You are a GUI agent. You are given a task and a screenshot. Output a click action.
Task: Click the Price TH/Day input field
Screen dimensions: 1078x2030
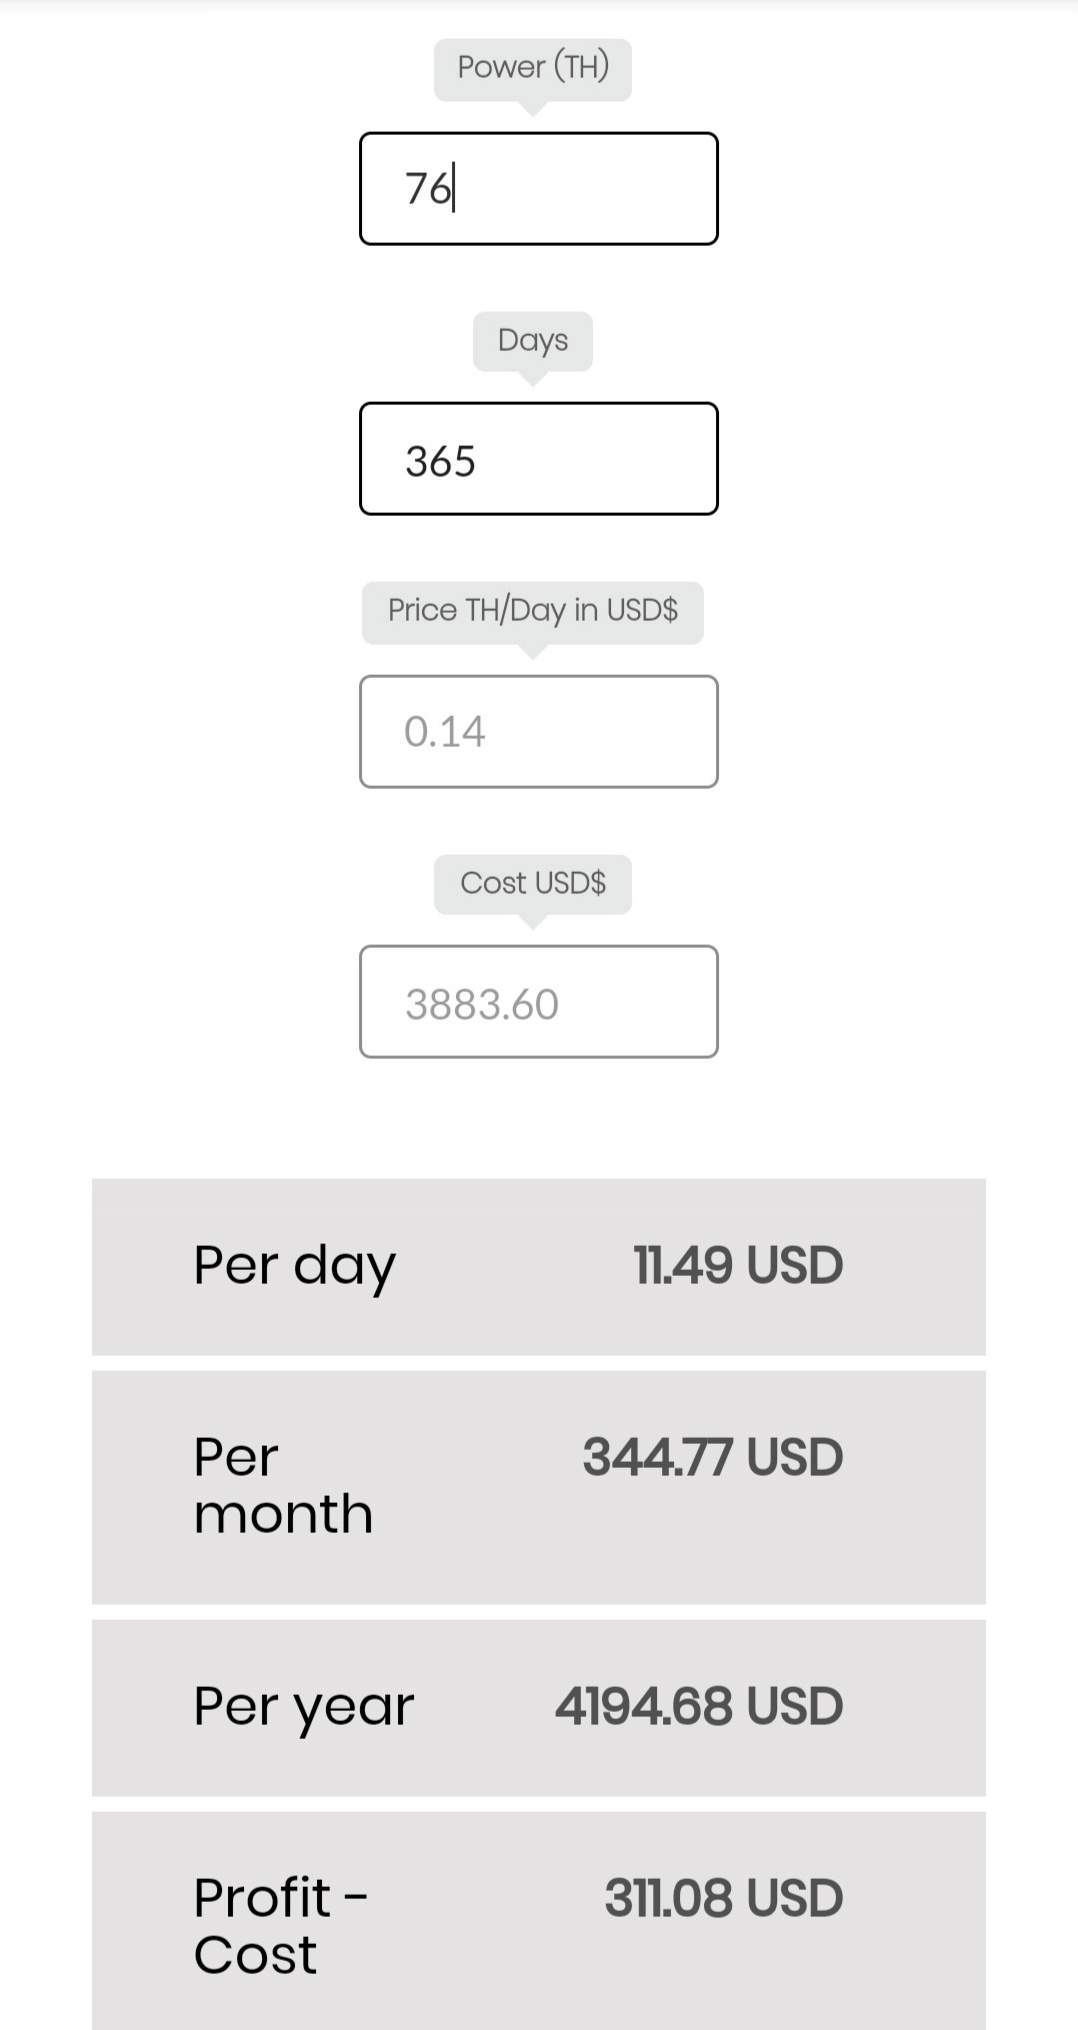pos(538,731)
